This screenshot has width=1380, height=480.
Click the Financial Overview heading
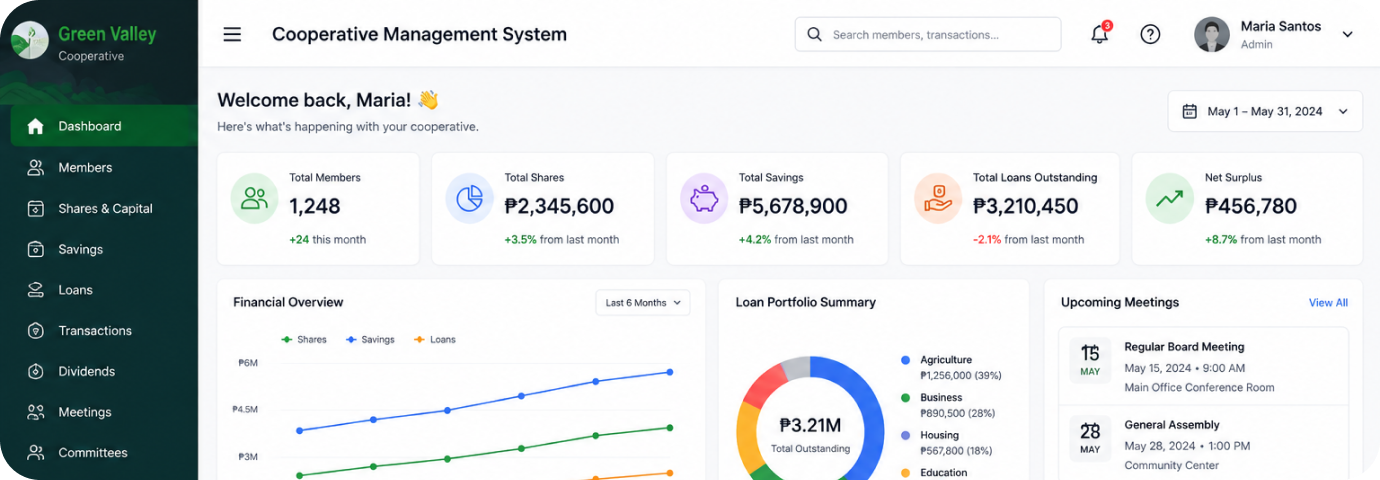click(x=288, y=302)
